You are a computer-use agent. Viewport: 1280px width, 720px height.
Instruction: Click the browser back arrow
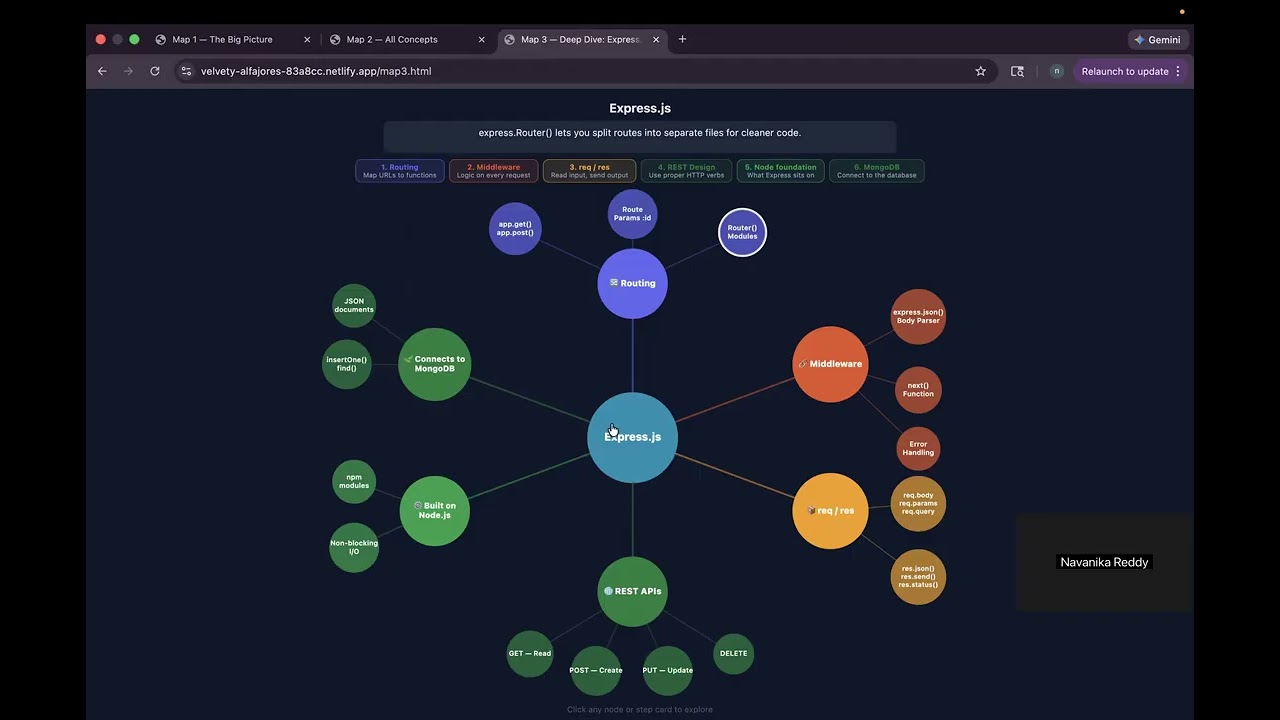click(102, 71)
